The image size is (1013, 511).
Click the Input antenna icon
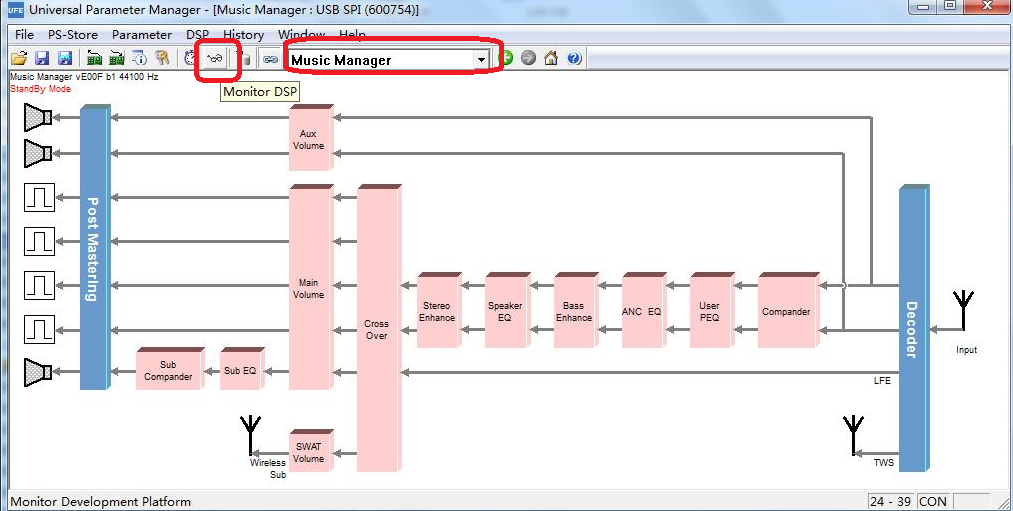pos(963,311)
